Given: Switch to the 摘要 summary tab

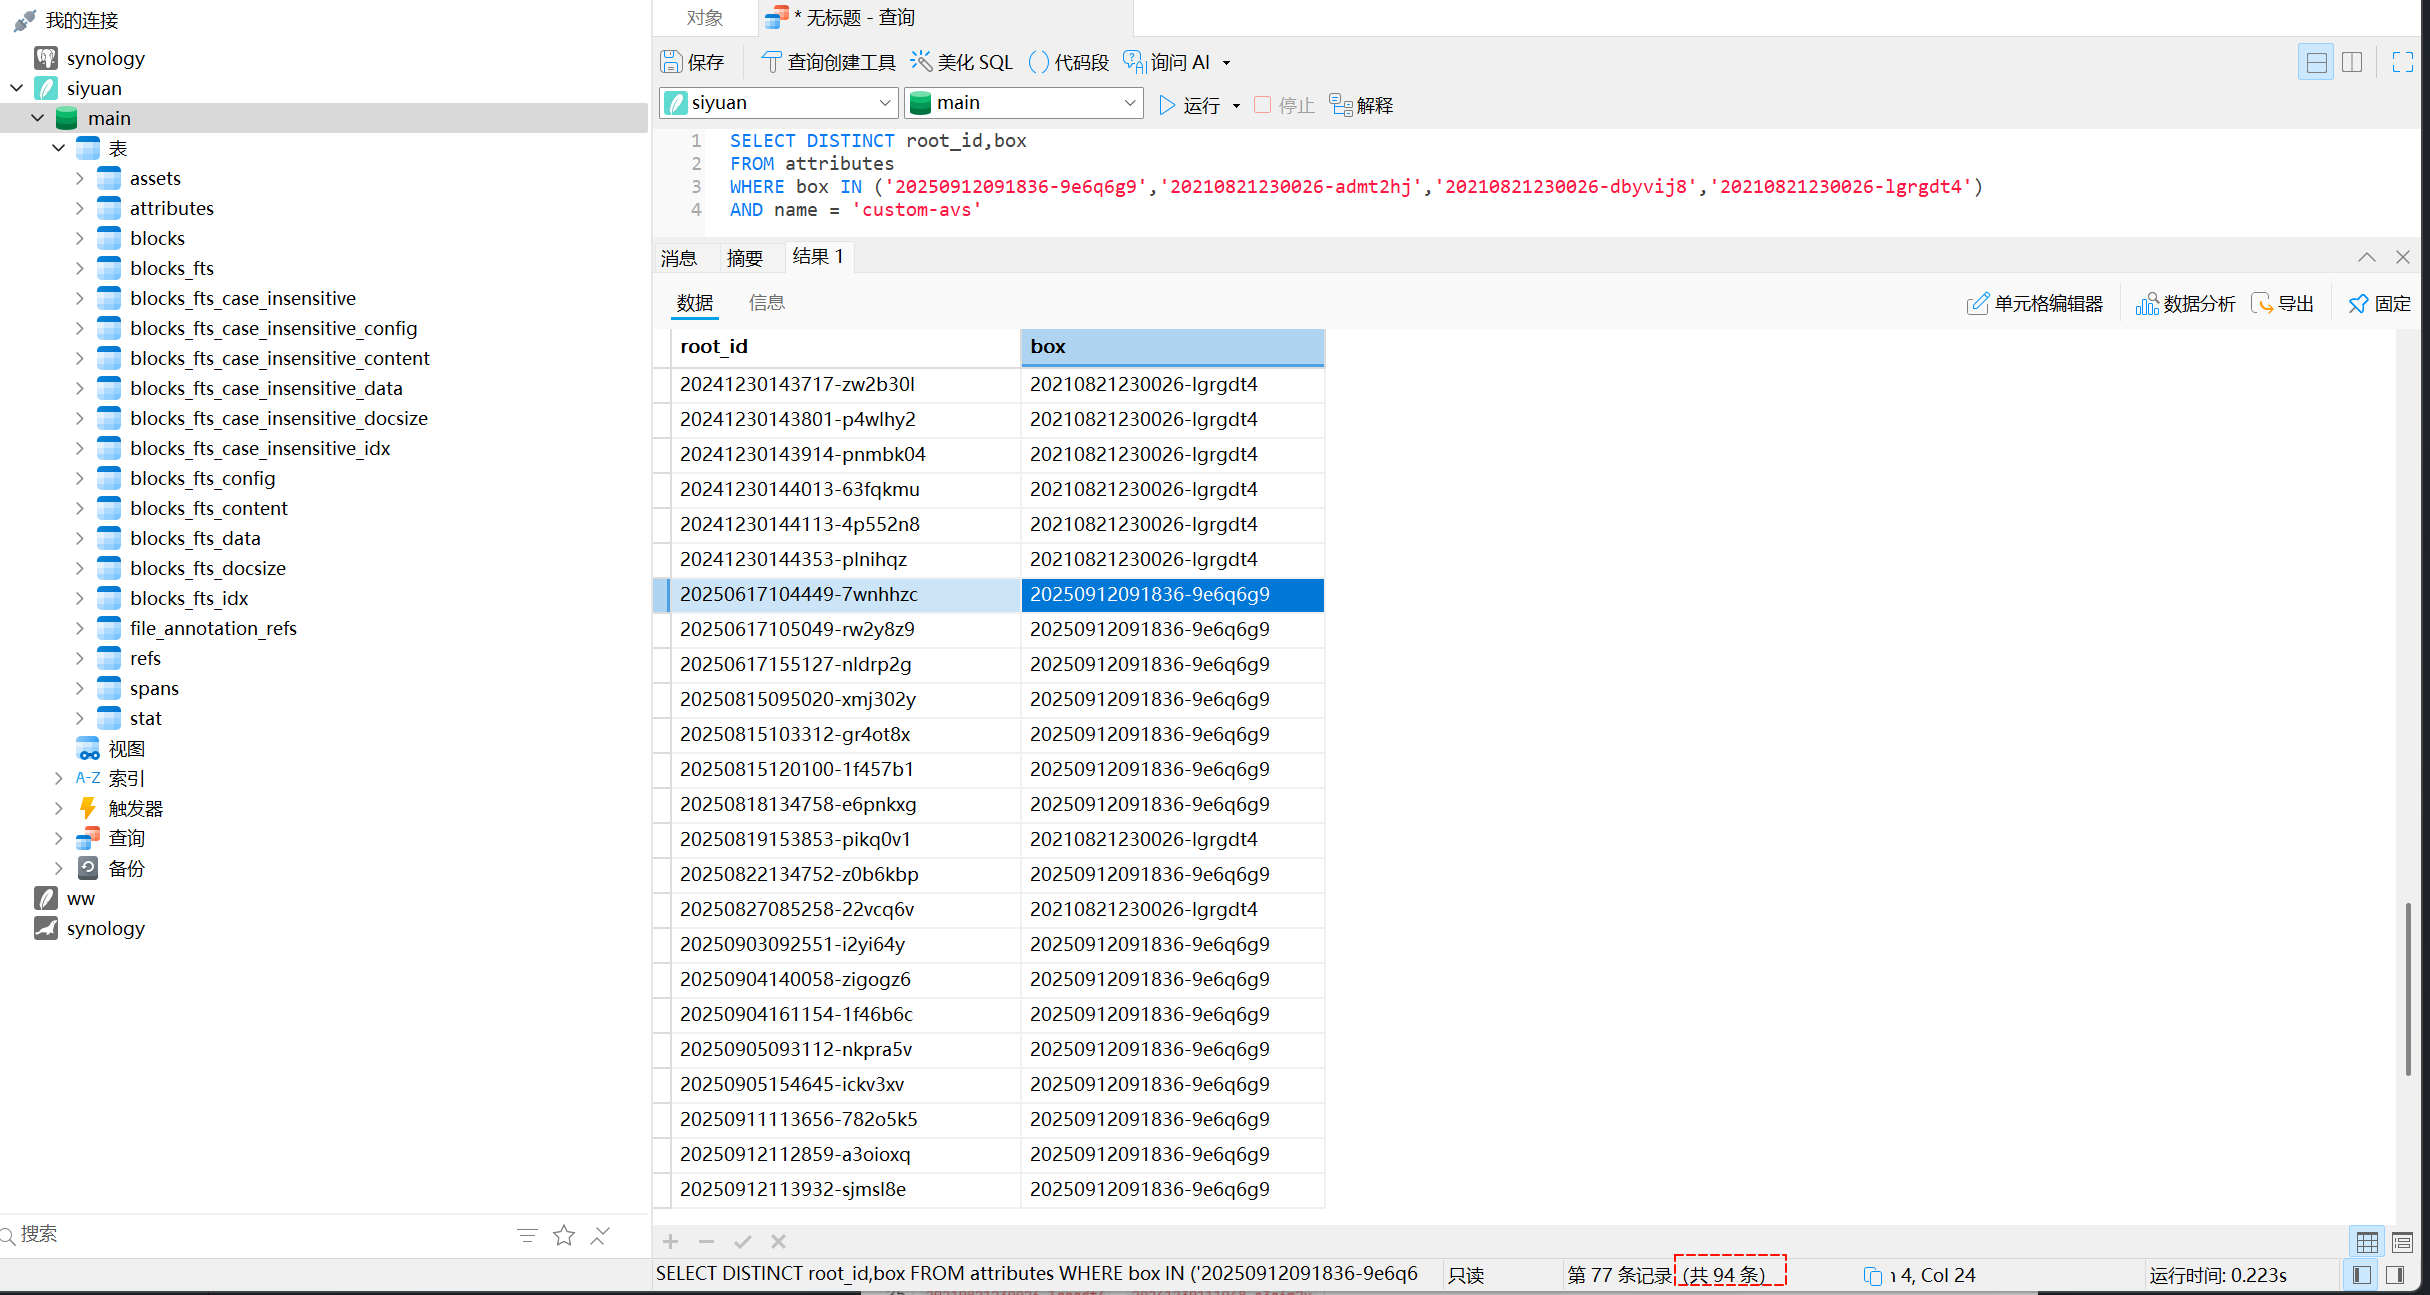Looking at the screenshot, I should click(744, 258).
